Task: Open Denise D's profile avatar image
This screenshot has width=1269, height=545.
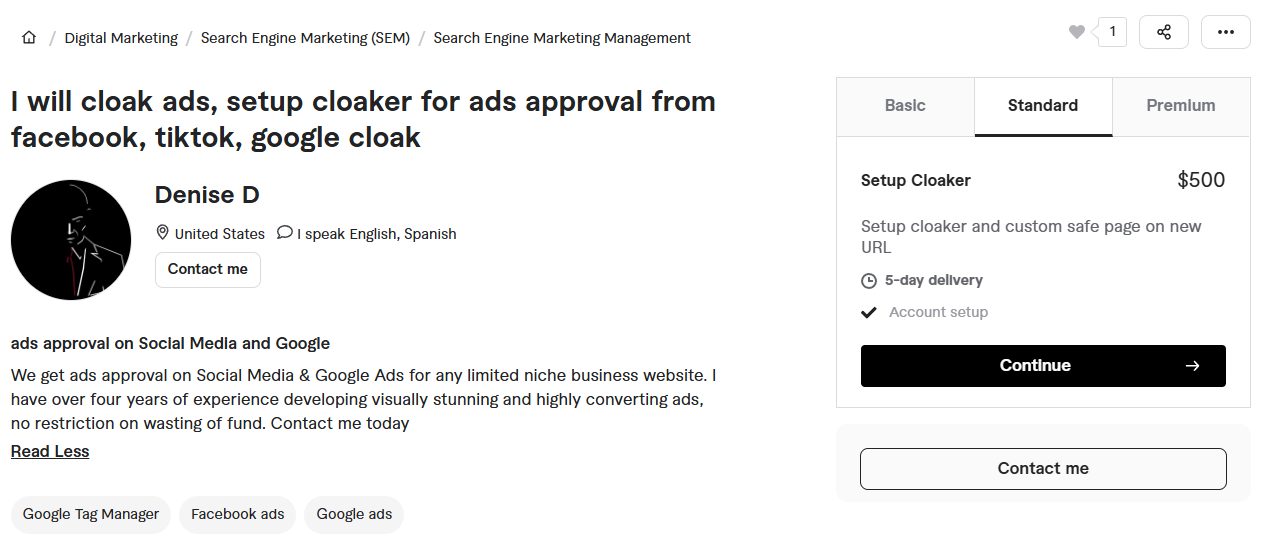Action: coord(71,240)
